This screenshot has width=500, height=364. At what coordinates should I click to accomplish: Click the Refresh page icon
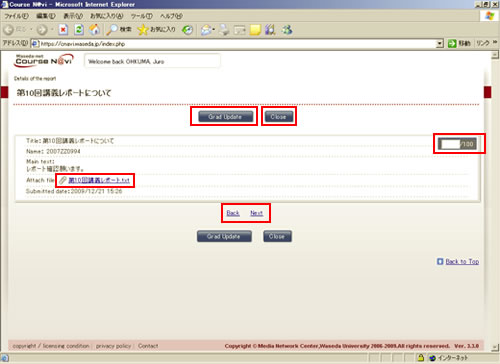click(x=79, y=30)
